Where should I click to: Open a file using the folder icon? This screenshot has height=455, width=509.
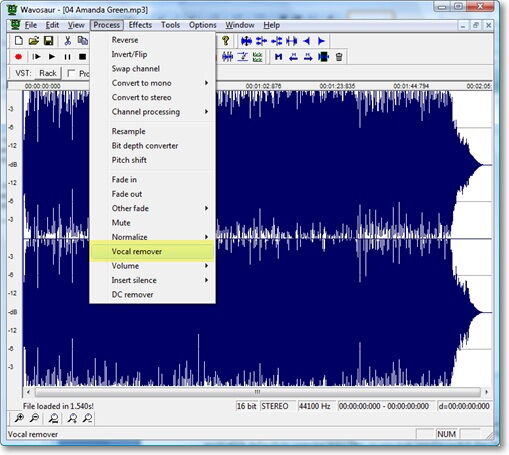[34, 41]
